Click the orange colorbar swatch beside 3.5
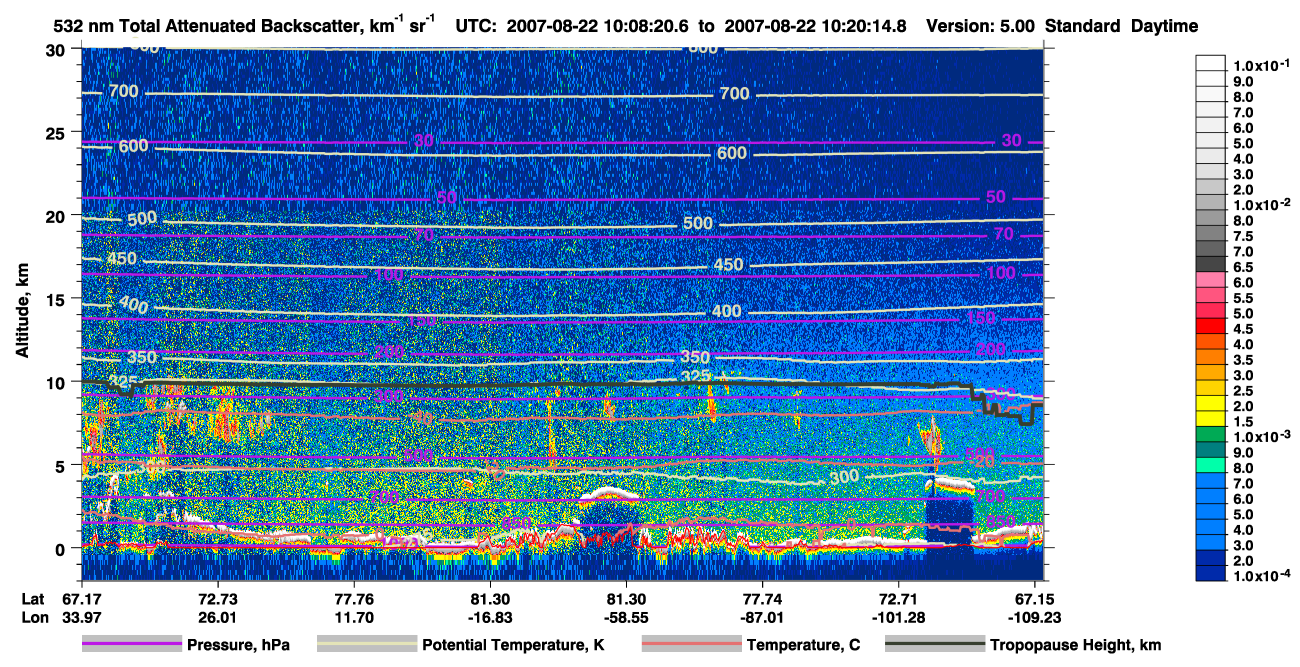 [x=1211, y=357]
